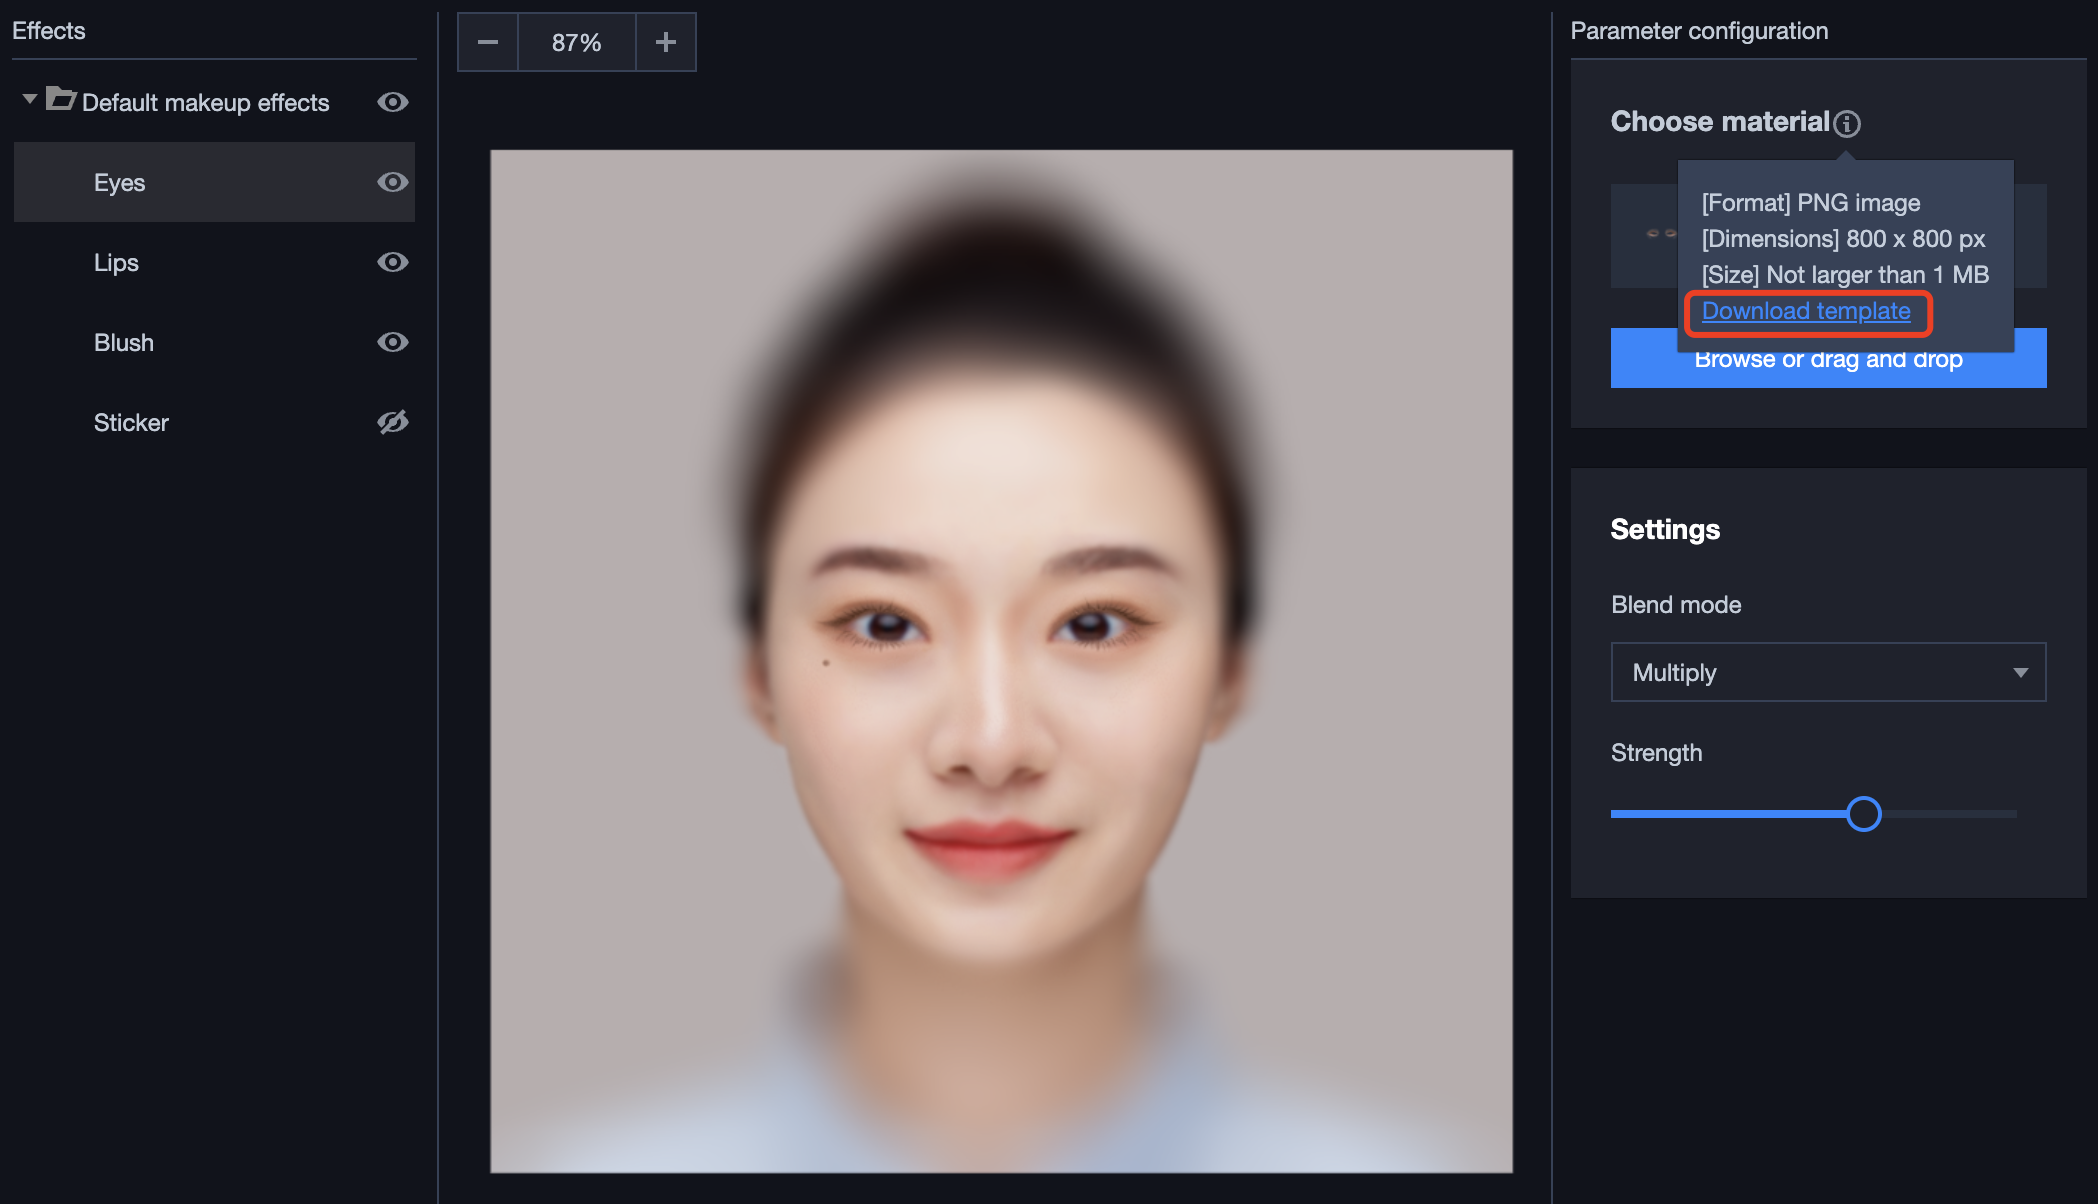Click the Default makeup effects folder icon

click(61, 100)
